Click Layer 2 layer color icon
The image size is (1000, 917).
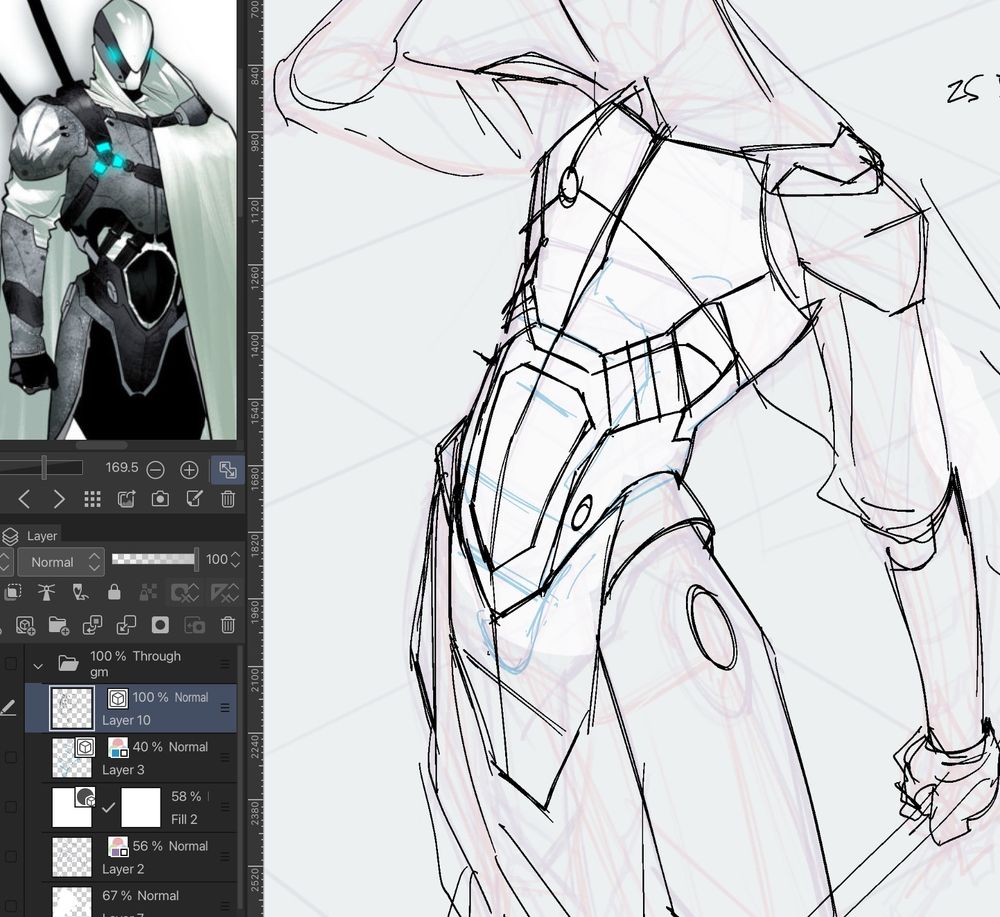click(x=118, y=846)
